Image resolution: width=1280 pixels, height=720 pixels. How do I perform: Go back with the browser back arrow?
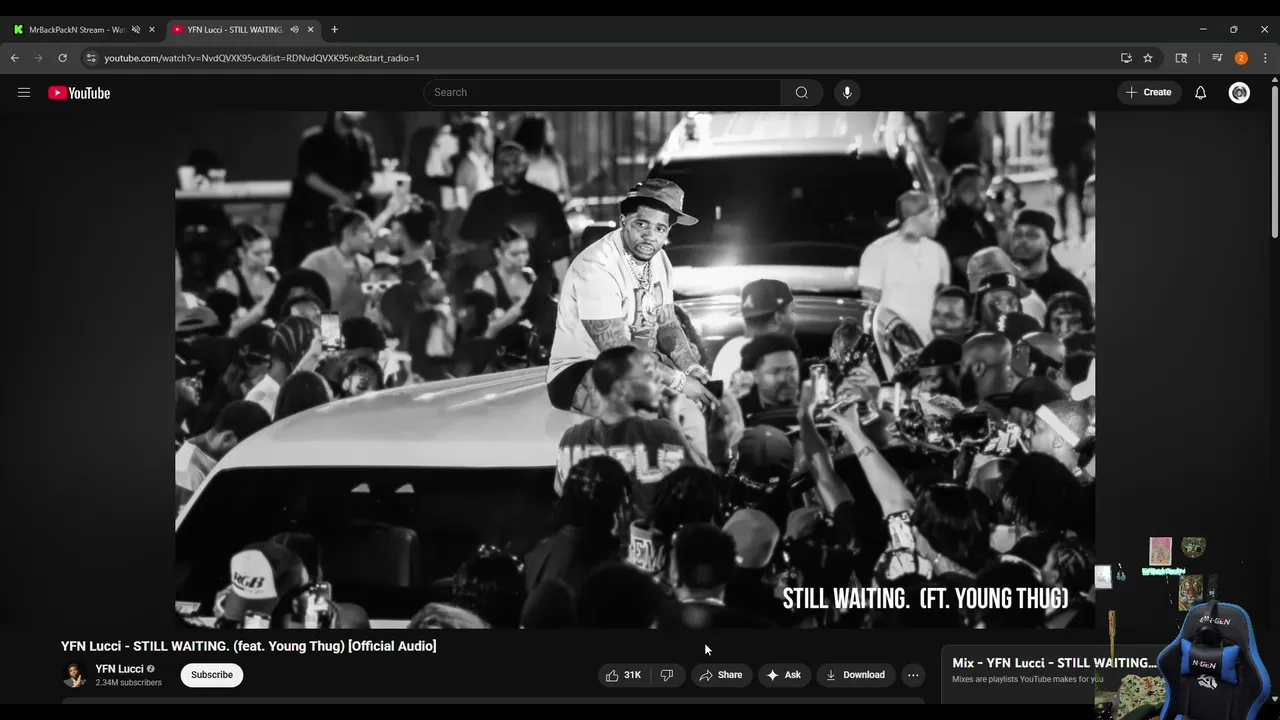pos(14,58)
